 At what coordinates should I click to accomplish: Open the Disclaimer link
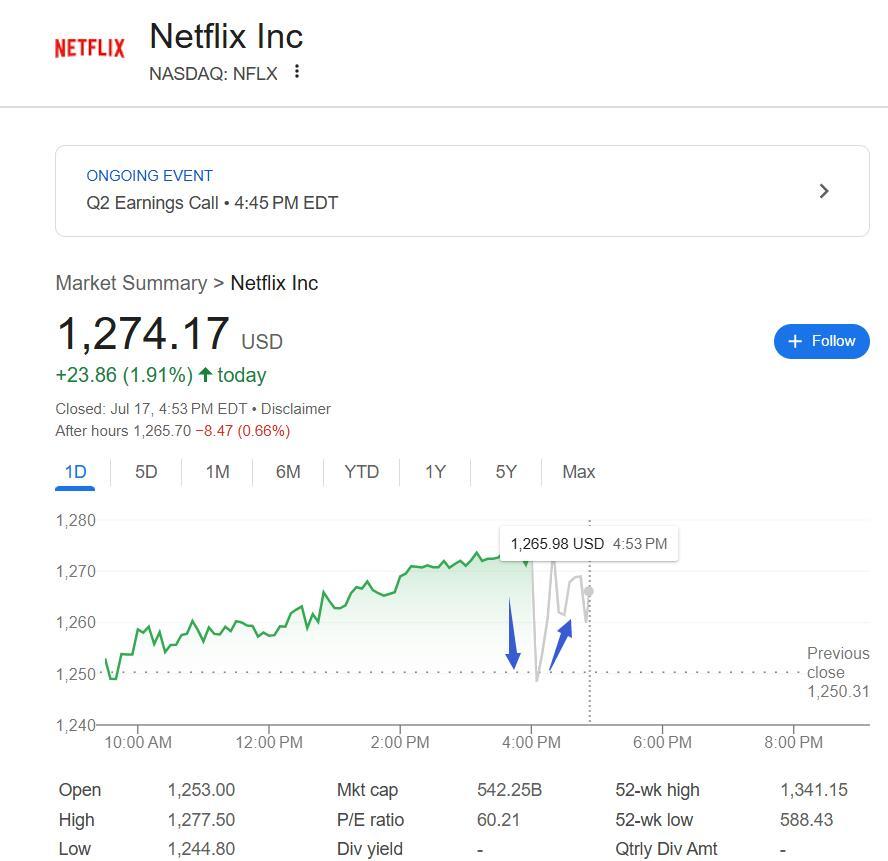(x=296, y=409)
